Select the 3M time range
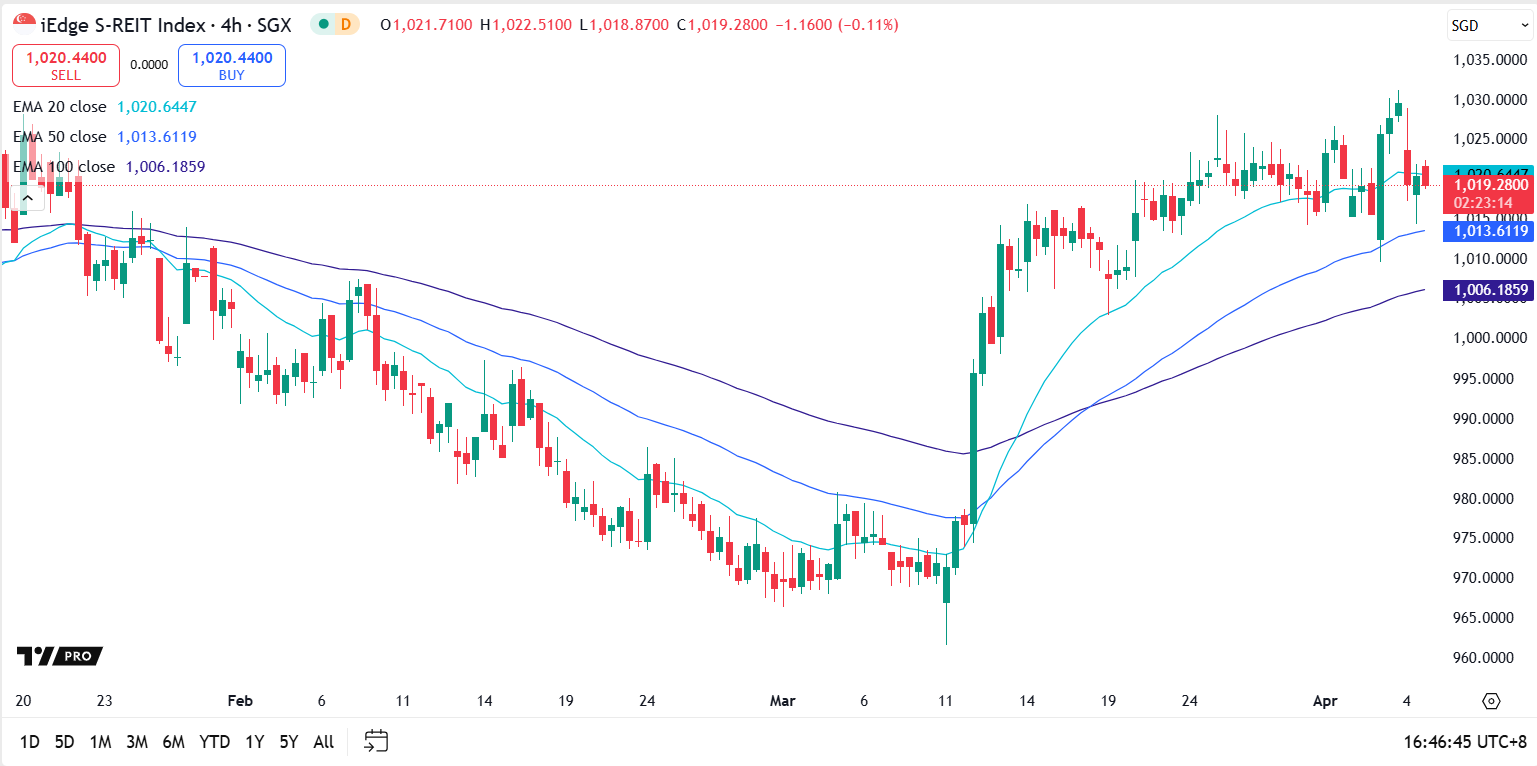This screenshot has width=1537, height=766. click(137, 742)
